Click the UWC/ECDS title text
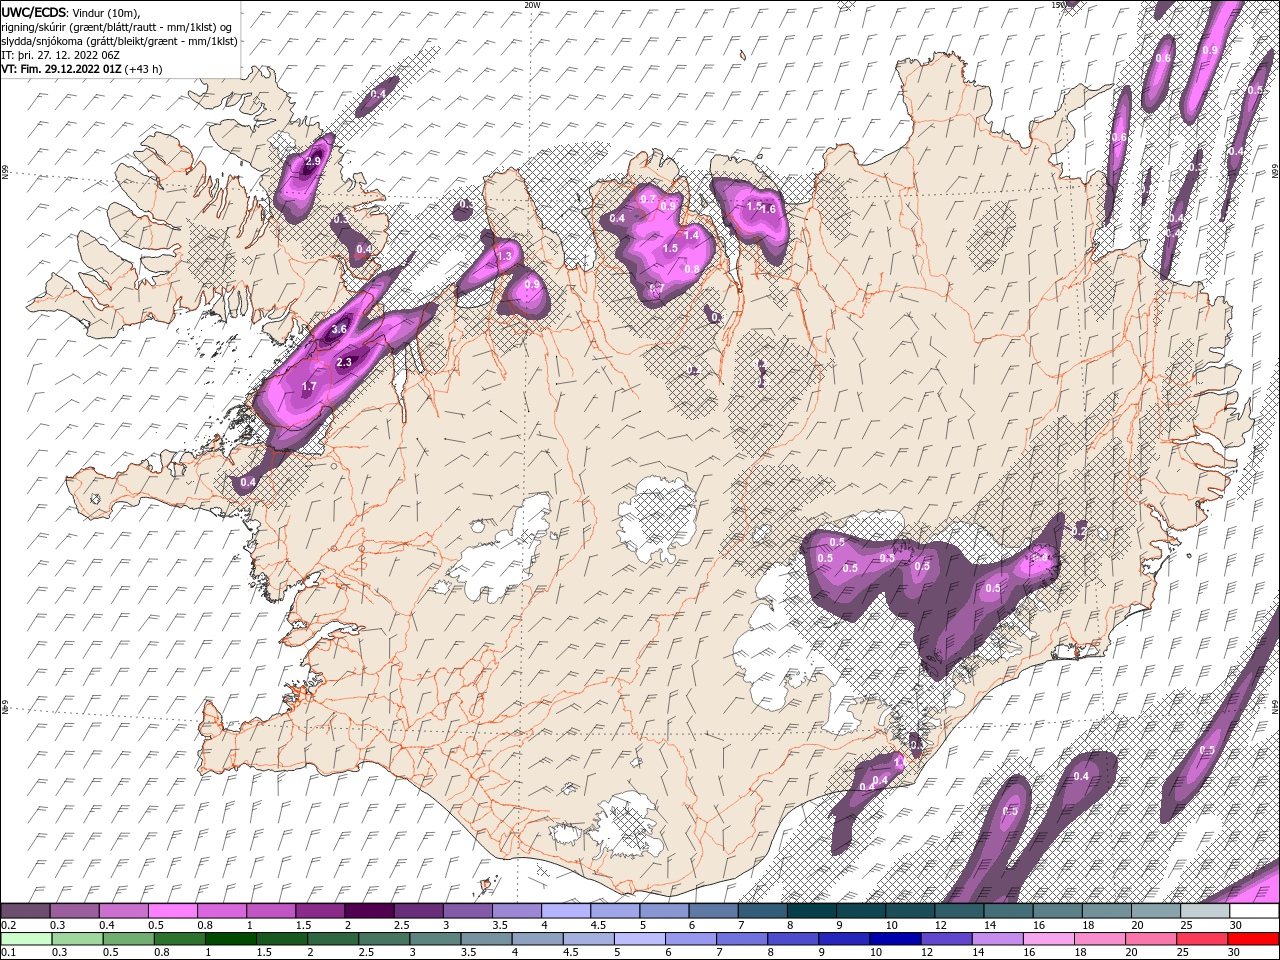 click(34, 12)
